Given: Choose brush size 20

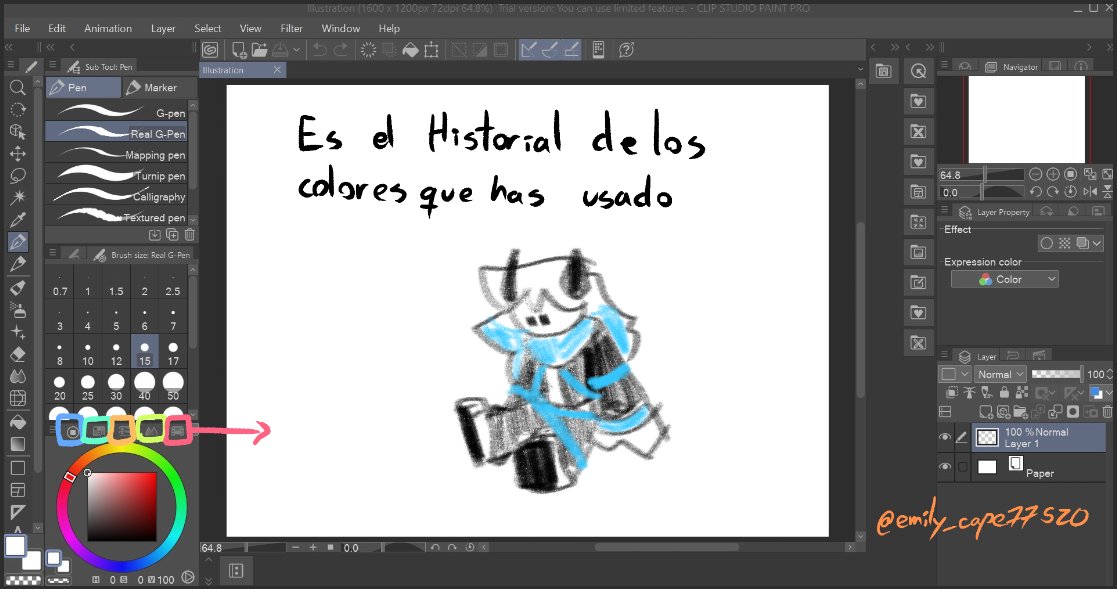Looking at the screenshot, I should point(60,388).
